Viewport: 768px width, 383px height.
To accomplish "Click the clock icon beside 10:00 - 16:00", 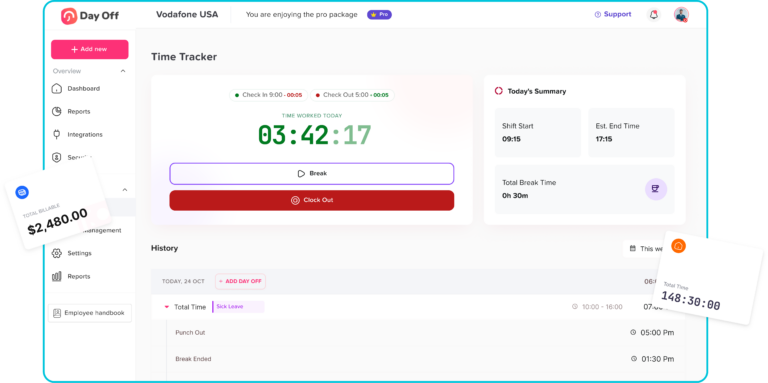I will 575,307.
